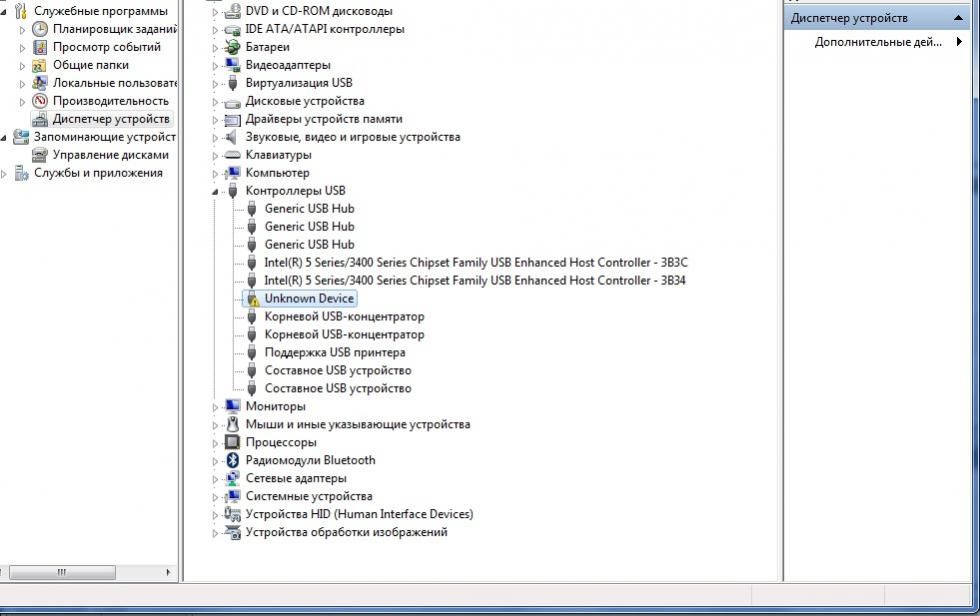Click the left pane scroll right arrow
Image resolution: width=980 pixels, height=616 pixels.
point(168,572)
